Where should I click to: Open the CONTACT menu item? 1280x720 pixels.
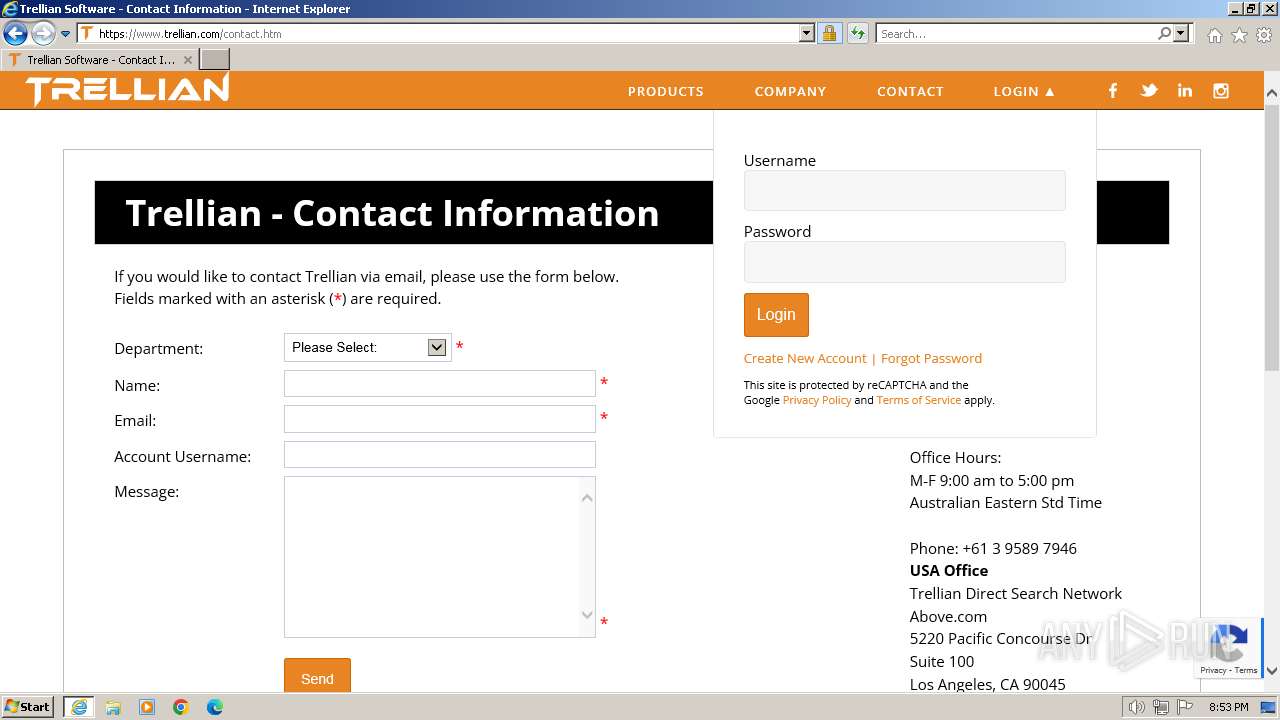coord(910,91)
